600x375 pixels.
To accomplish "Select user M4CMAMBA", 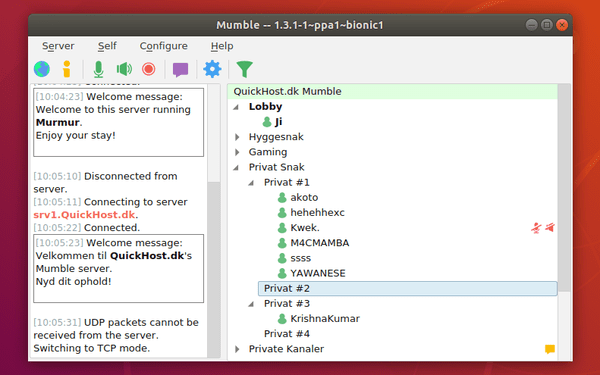I will (320, 243).
